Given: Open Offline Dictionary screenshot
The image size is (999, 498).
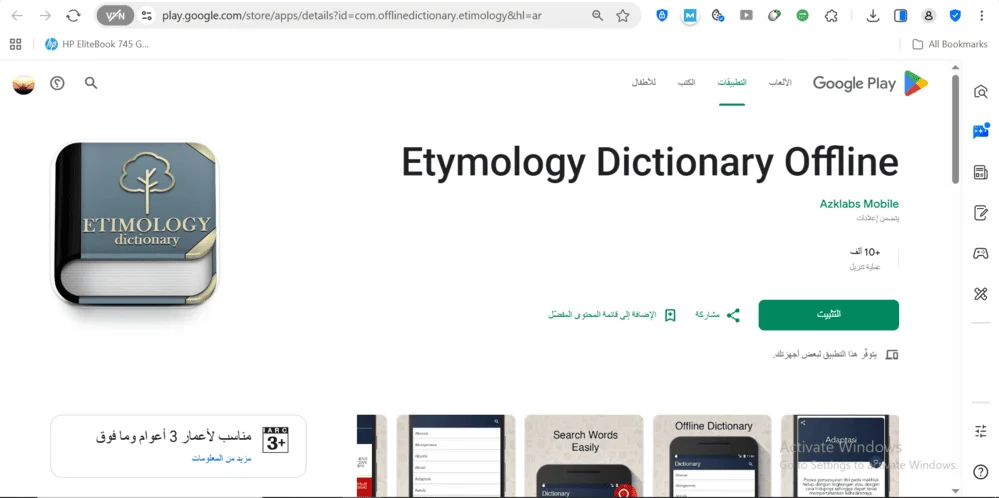Looking at the screenshot, I should click(x=712, y=456).
